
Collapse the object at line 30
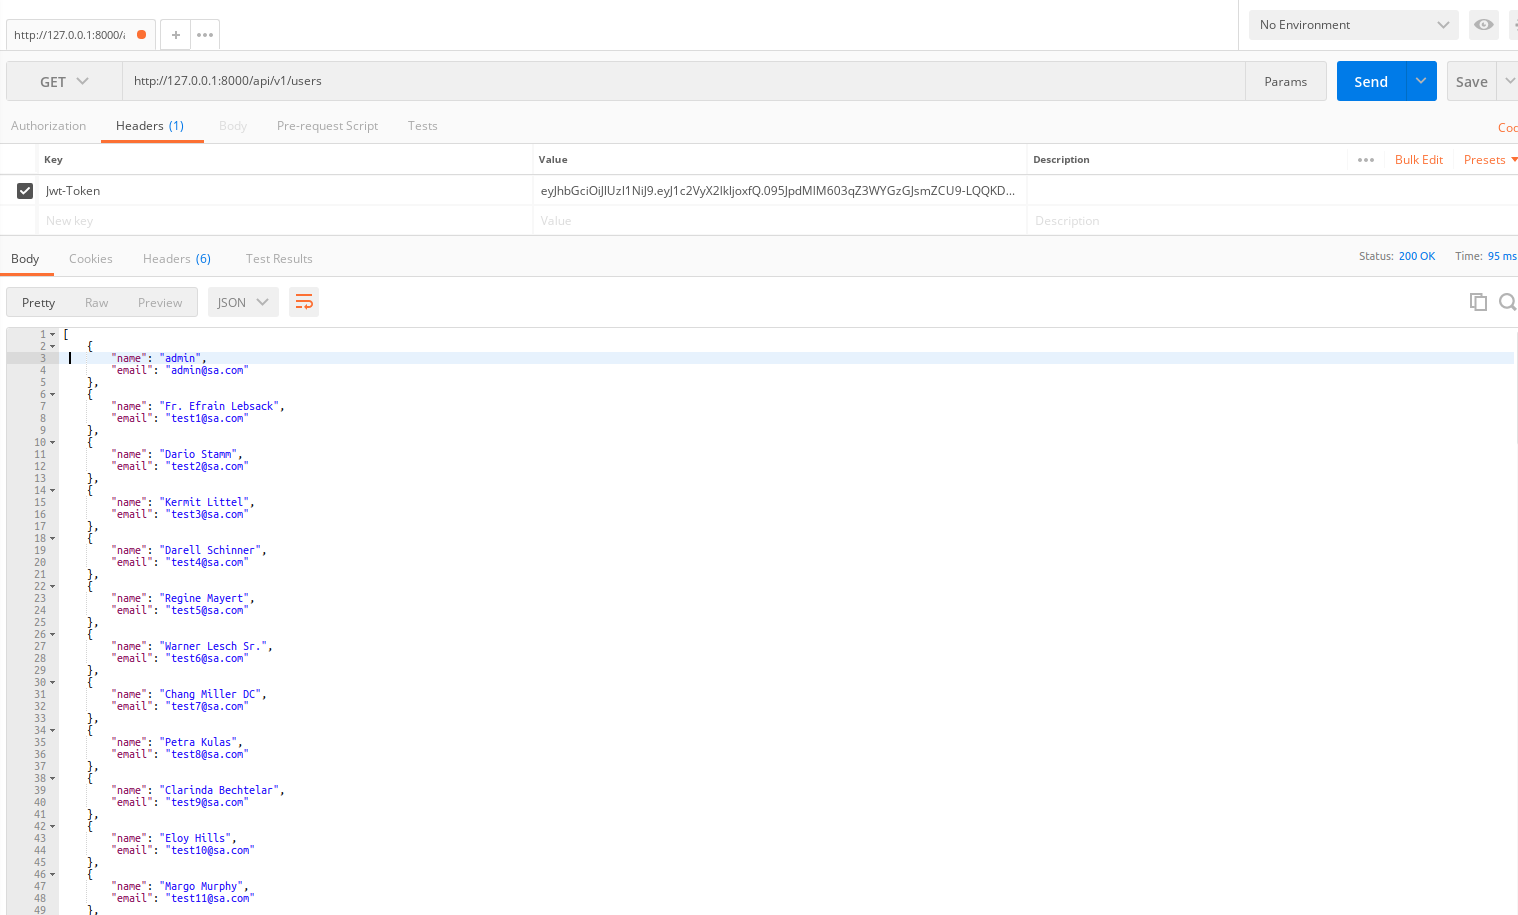pos(53,682)
